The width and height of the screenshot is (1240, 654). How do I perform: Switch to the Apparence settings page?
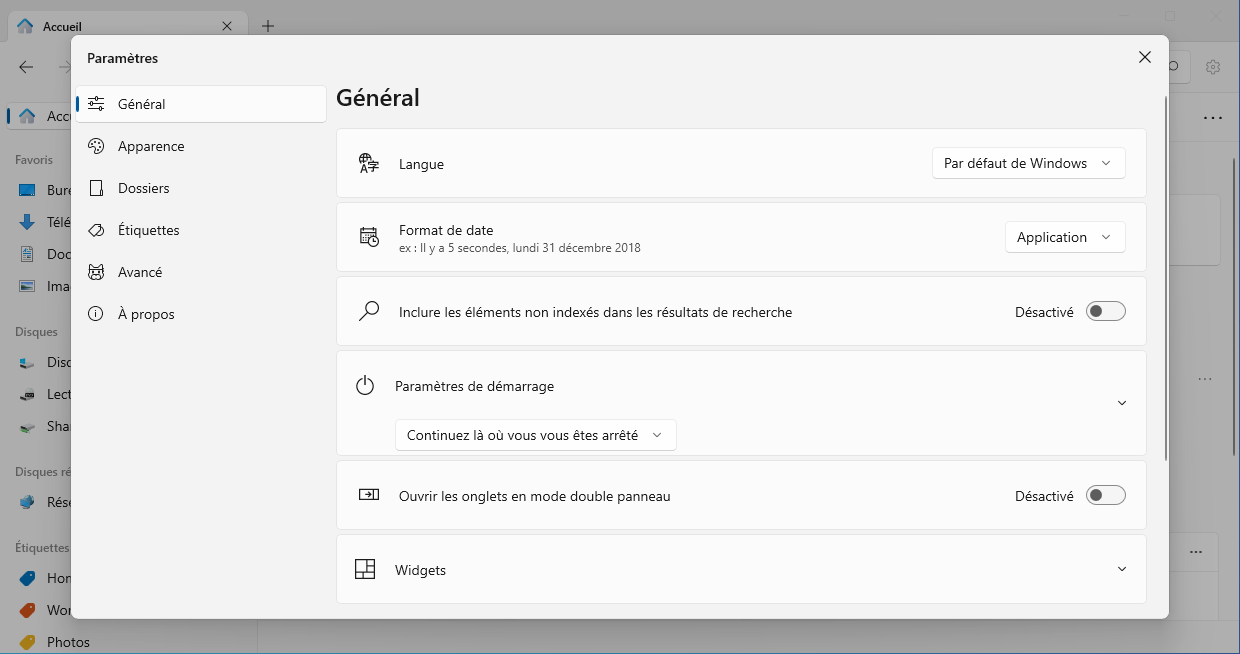coord(151,146)
